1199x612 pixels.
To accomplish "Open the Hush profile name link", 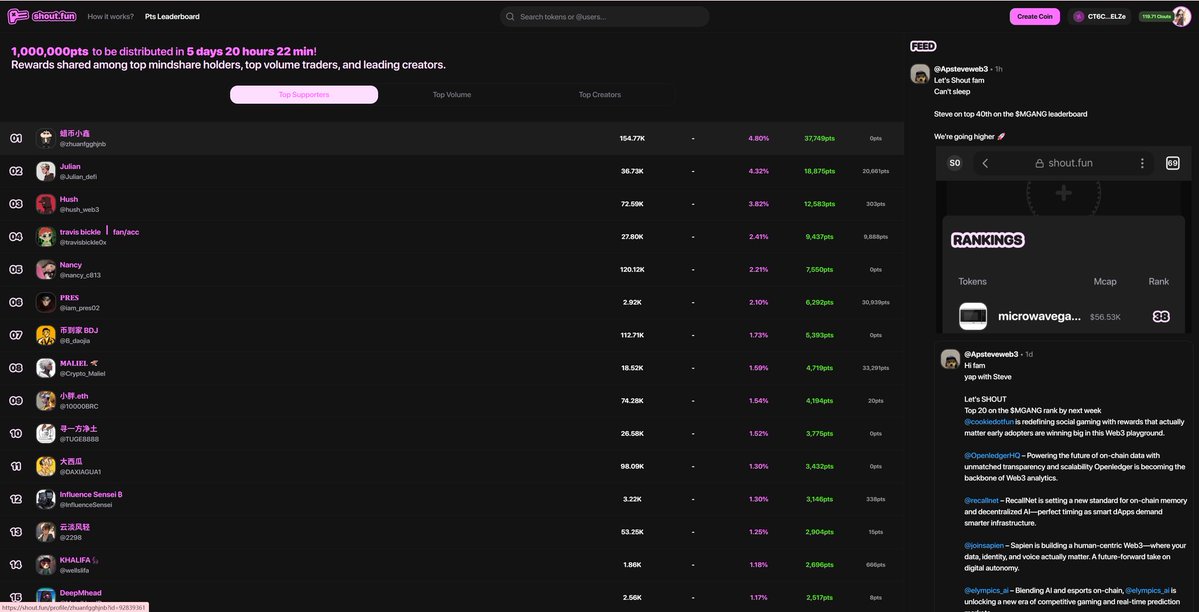I will (x=69, y=199).
